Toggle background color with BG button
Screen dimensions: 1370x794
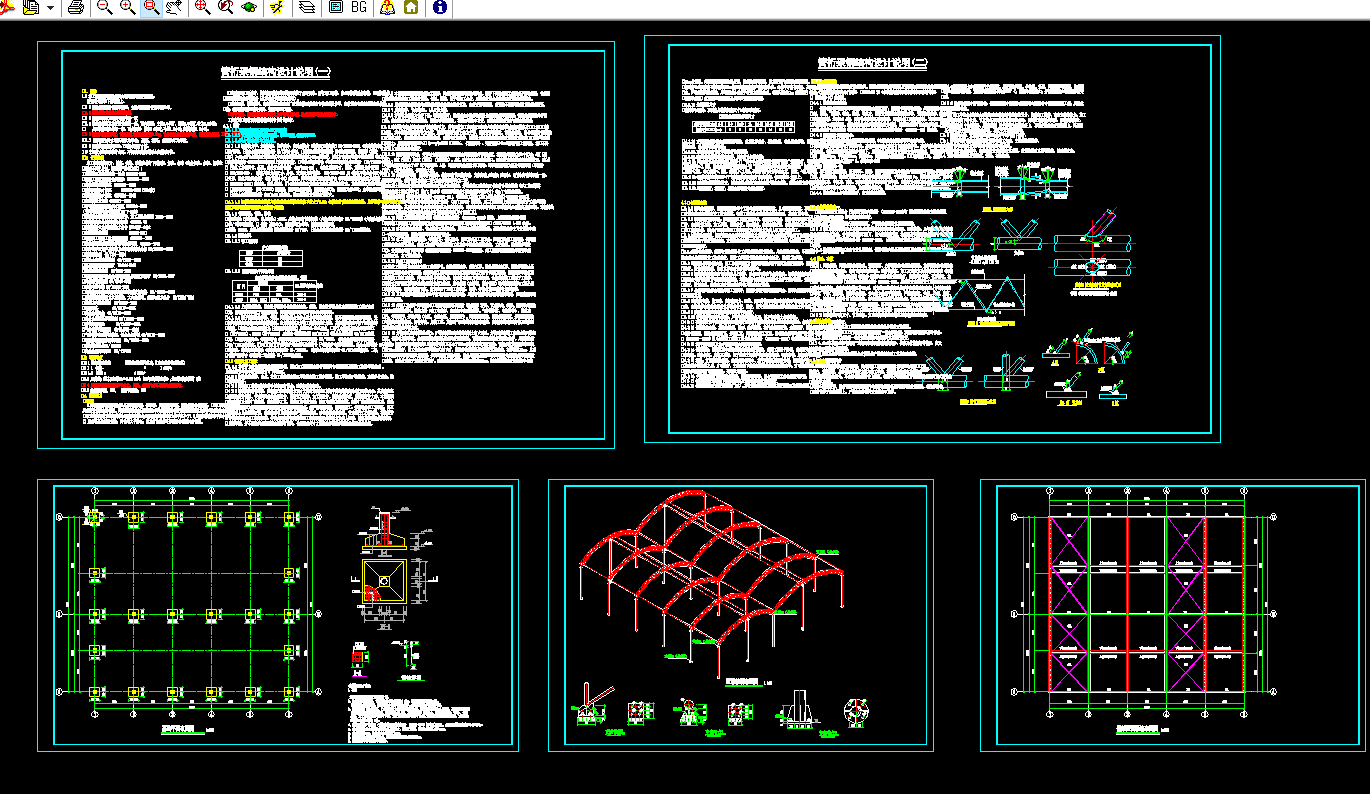pos(358,7)
